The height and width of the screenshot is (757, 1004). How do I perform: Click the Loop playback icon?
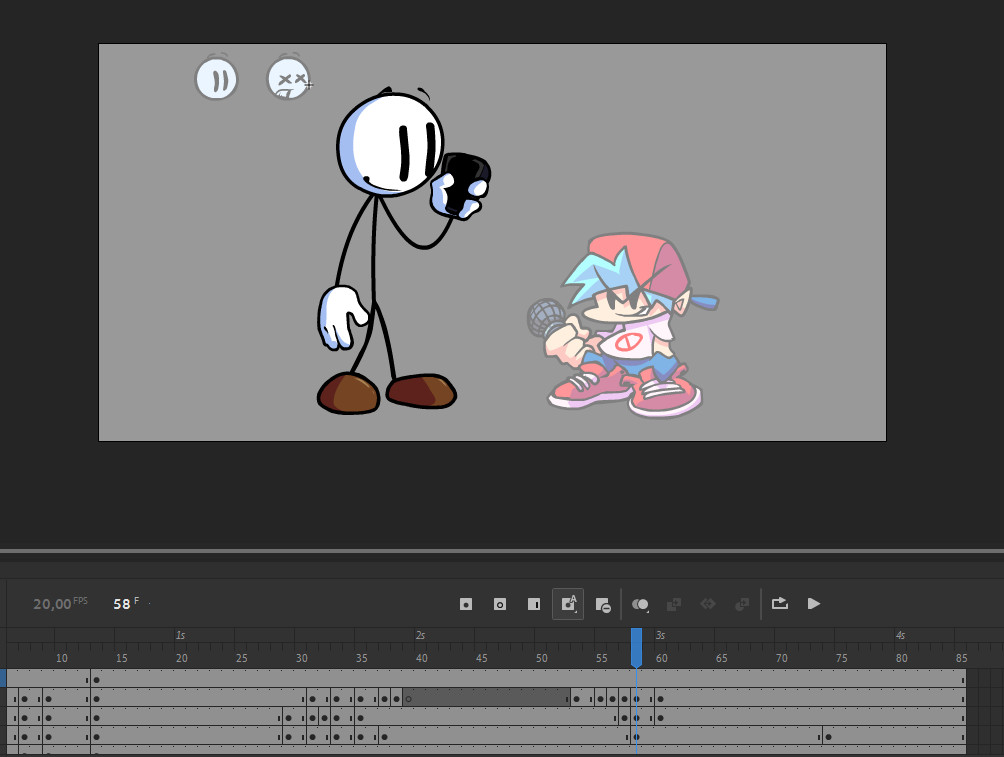780,603
